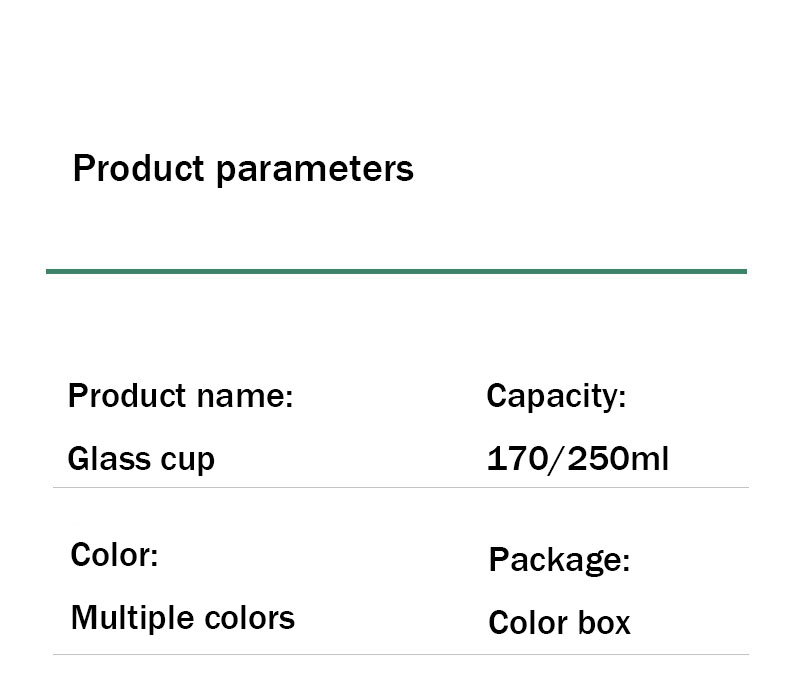Select the Color box text
The image size is (790, 689).
tap(559, 623)
